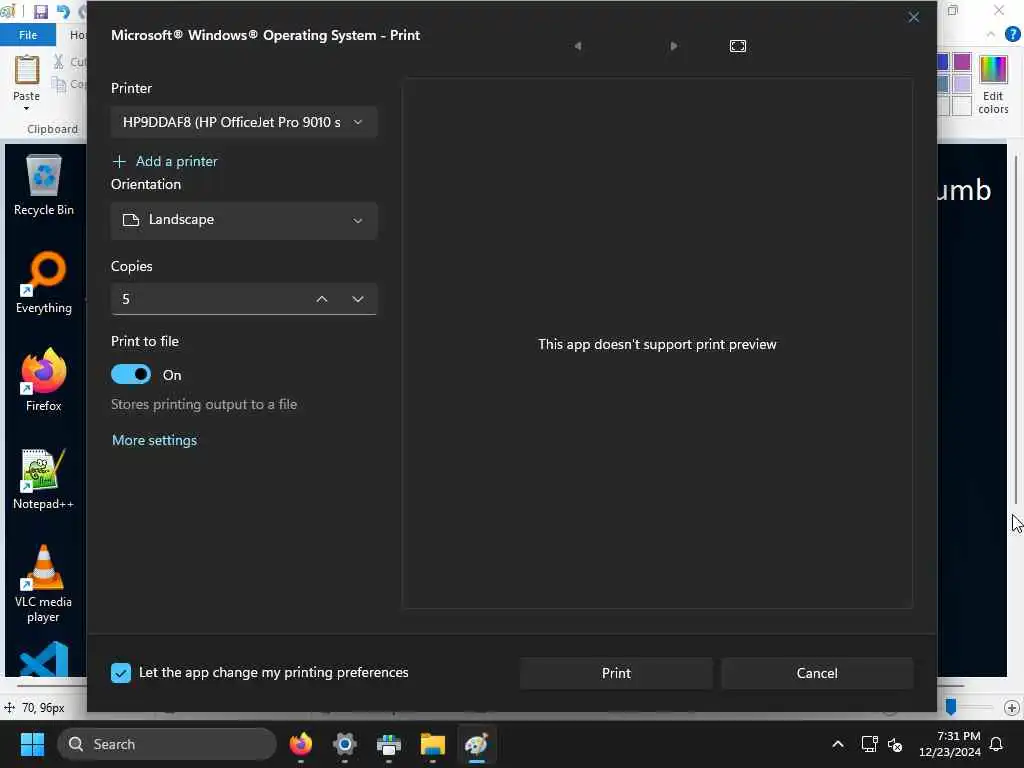
Task: Close the Print dialog
Action: point(913,17)
